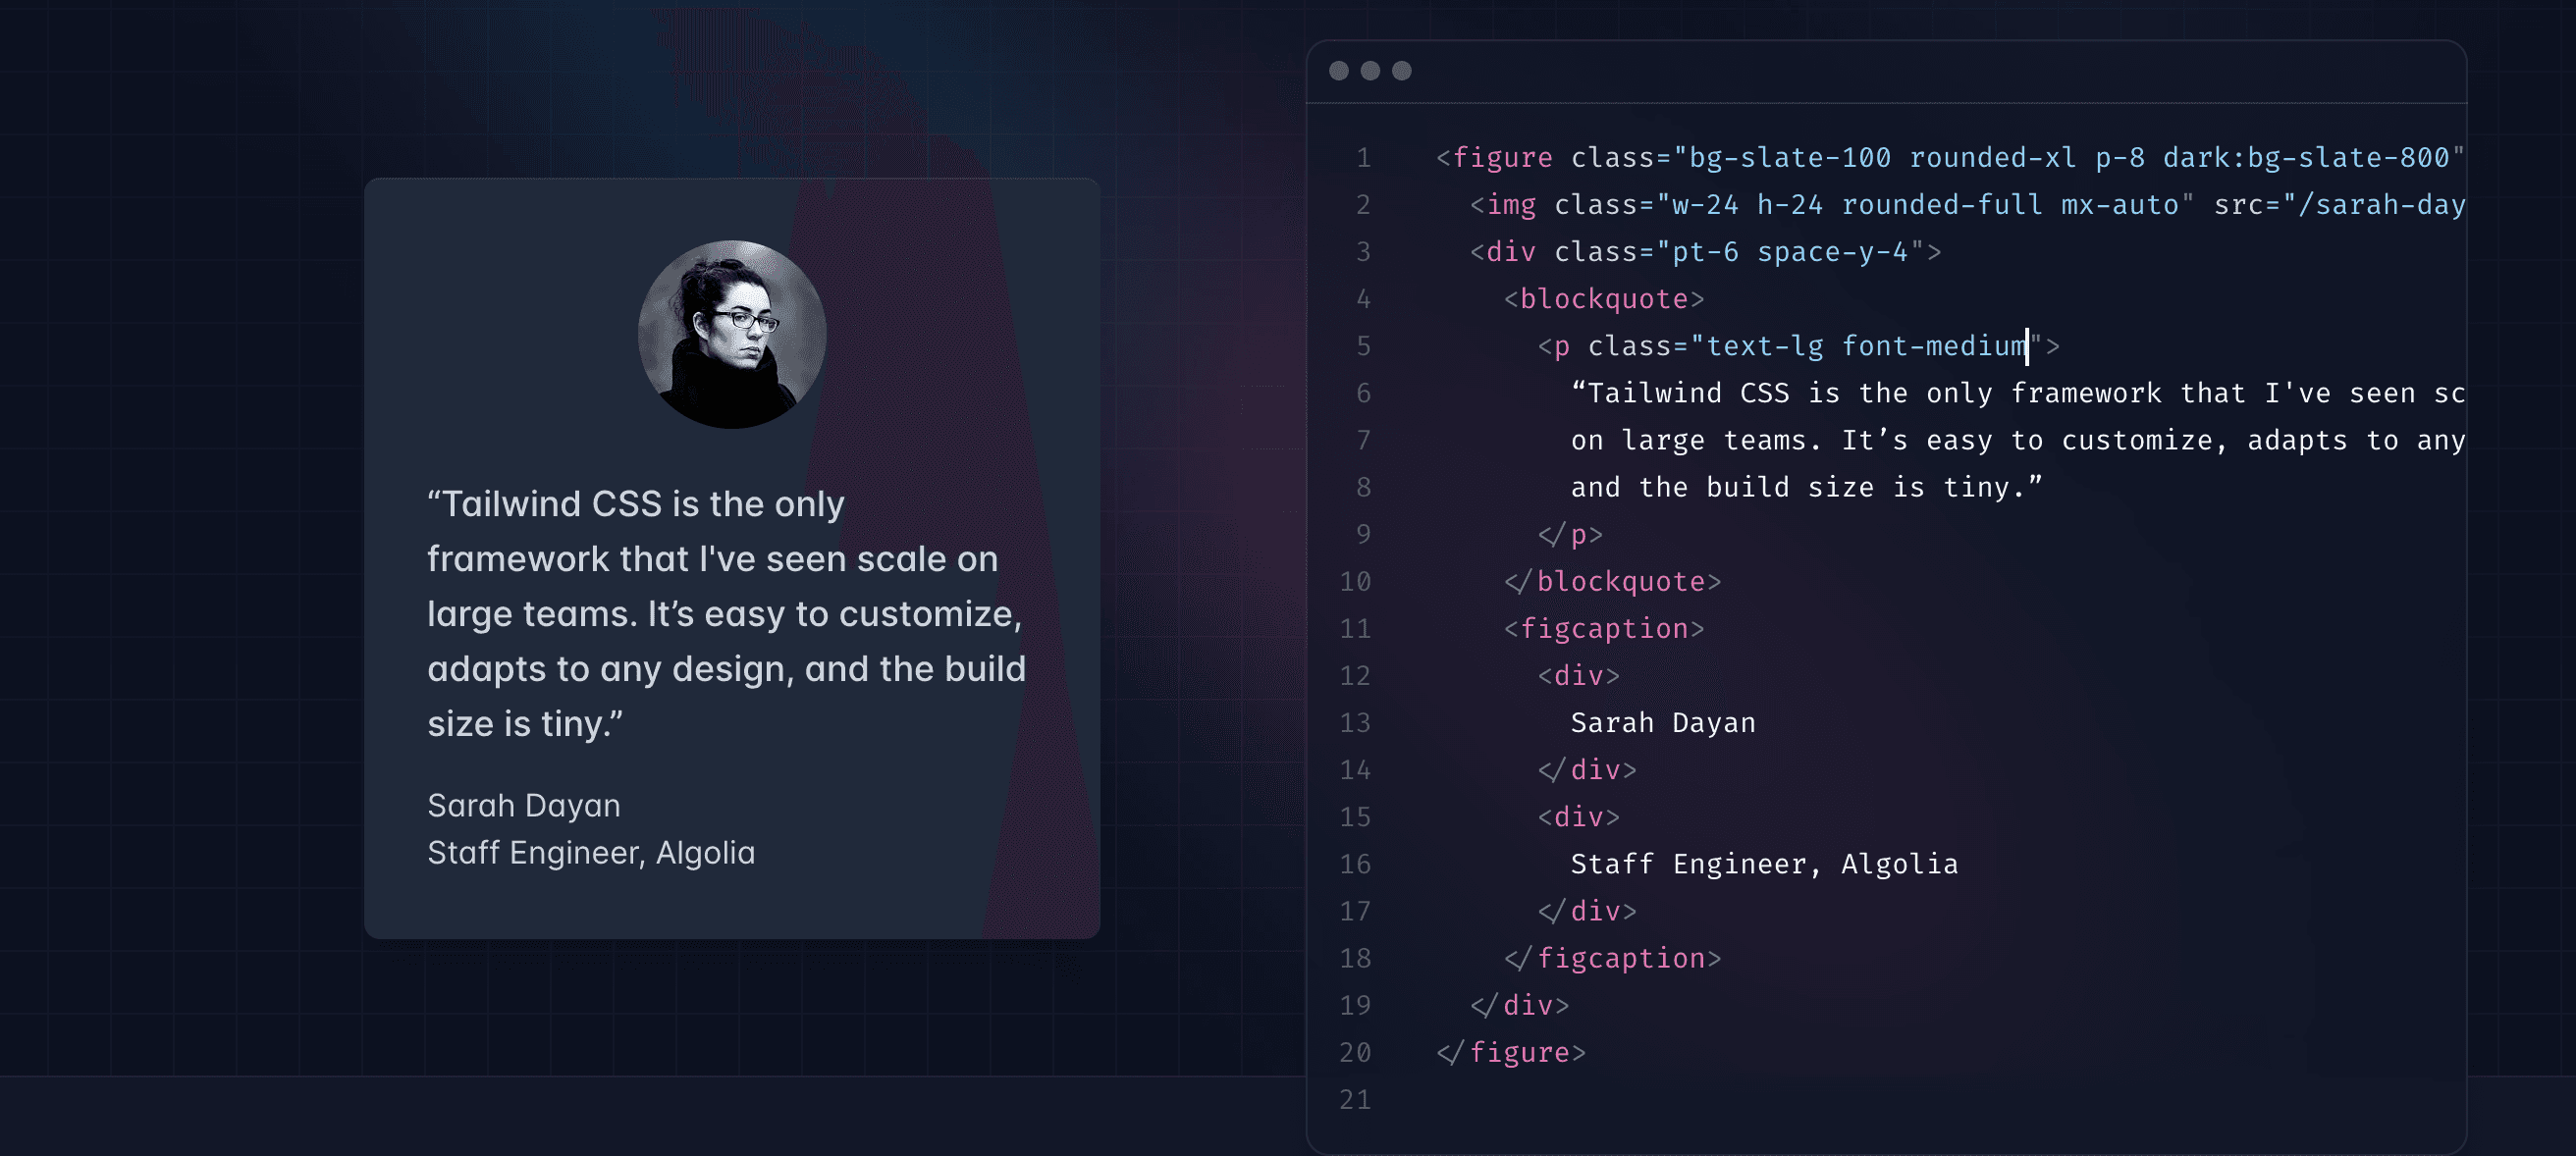Click the closing figcaption tag on line 18
2576x1156 pixels.
coord(1612,958)
